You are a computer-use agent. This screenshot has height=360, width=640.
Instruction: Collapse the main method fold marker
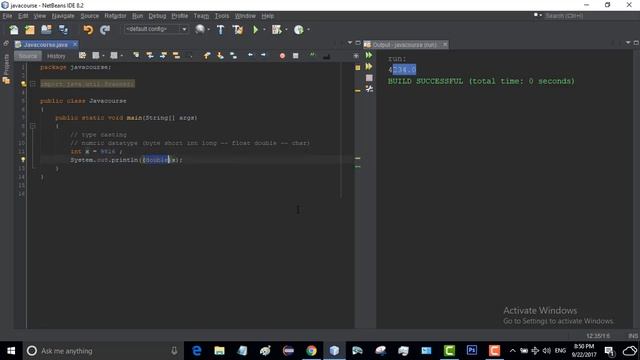tap(33, 126)
